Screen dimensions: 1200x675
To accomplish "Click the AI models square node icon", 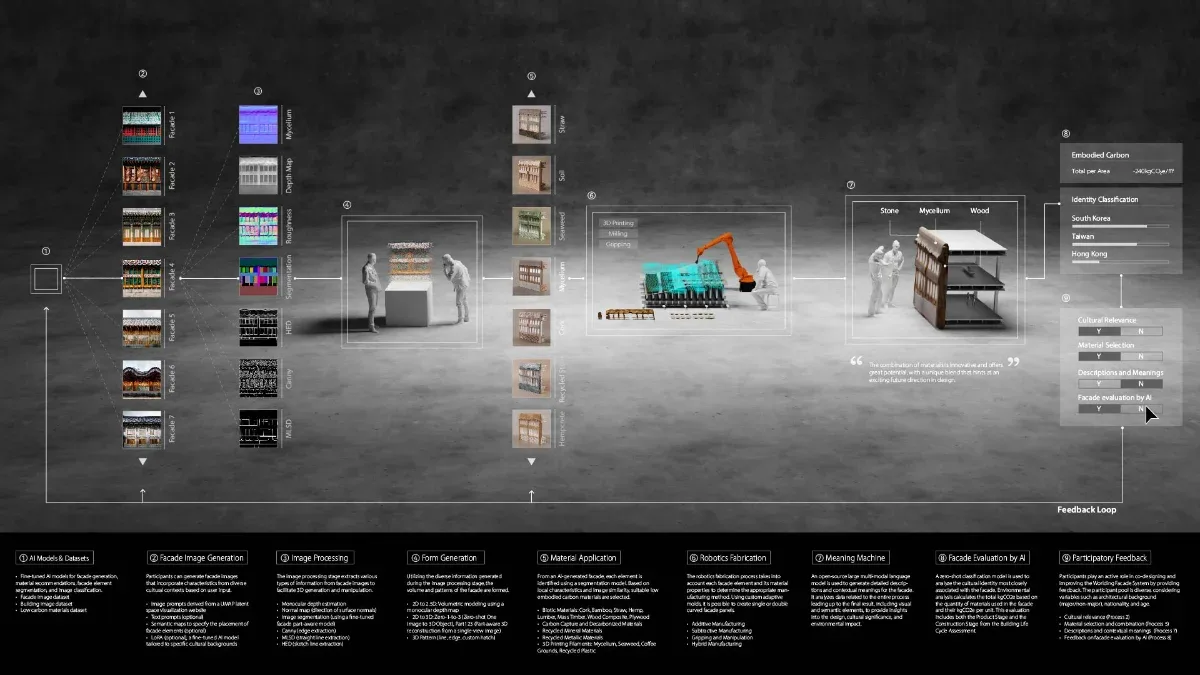I will pyautogui.click(x=47, y=277).
